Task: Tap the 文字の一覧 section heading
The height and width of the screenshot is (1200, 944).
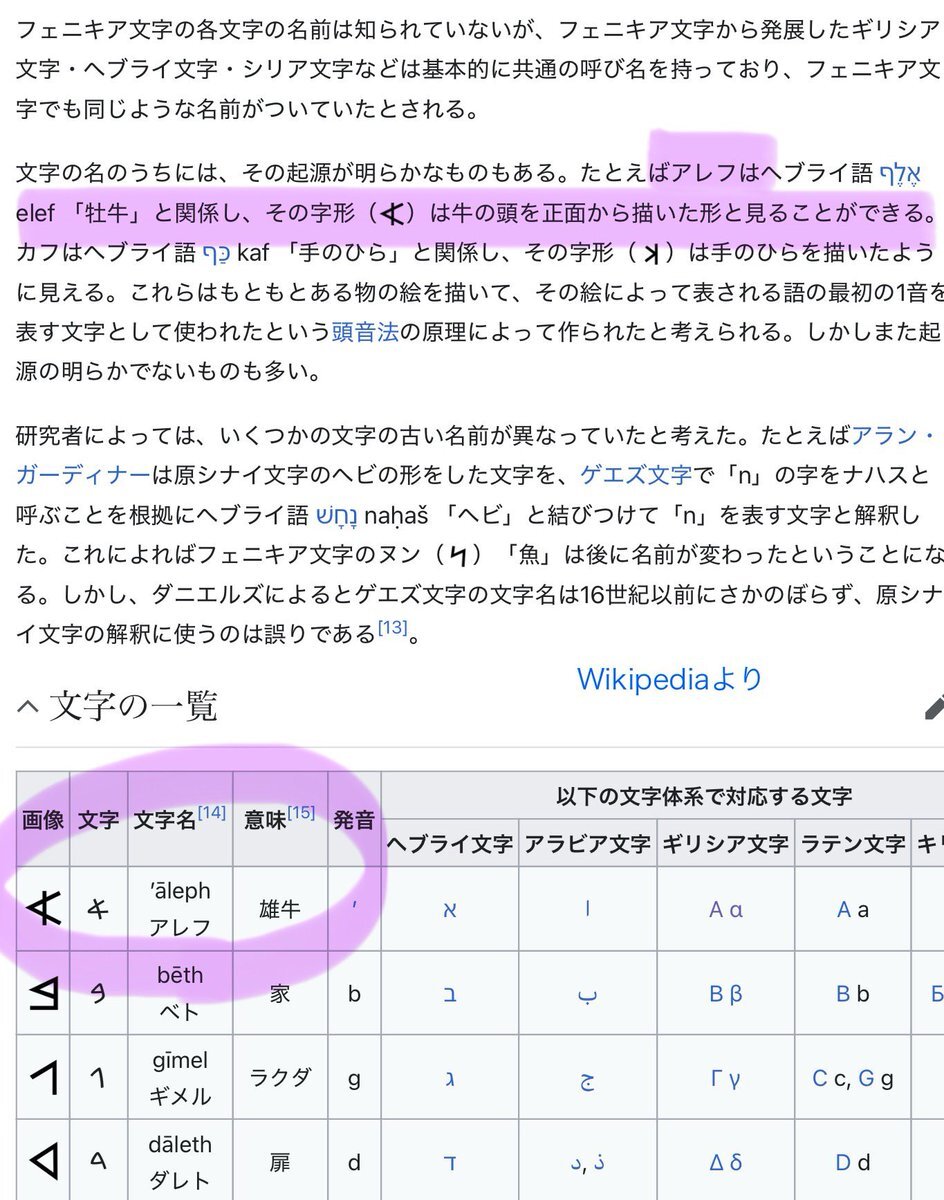Action: pyautogui.click(x=133, y=708)
